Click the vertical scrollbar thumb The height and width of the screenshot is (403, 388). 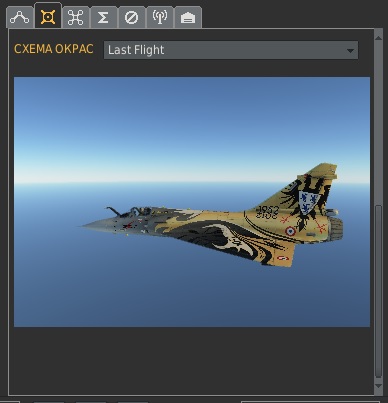tap(378, 291)
